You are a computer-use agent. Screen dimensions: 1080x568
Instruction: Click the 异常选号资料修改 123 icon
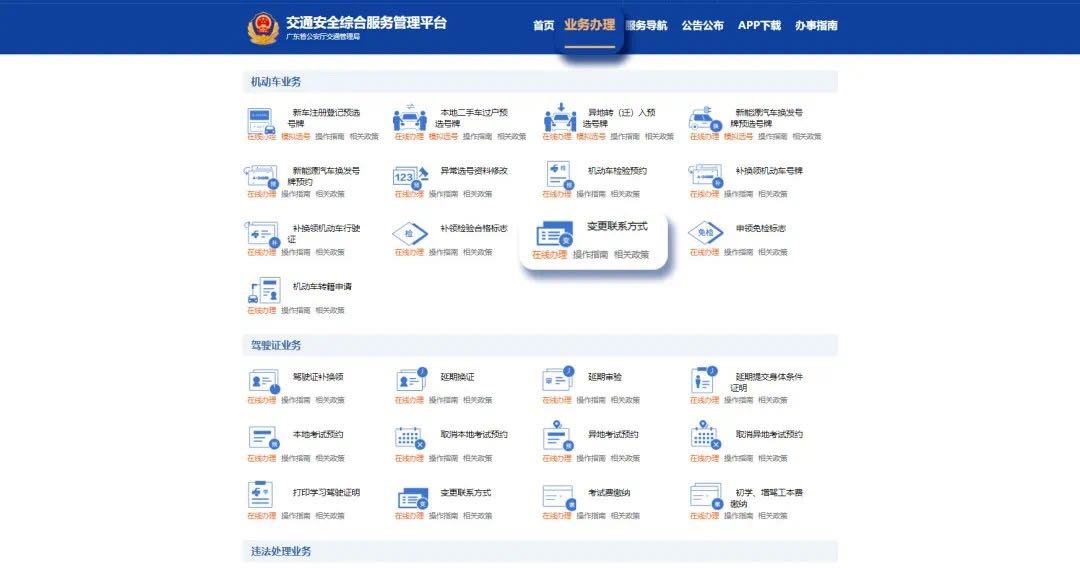410,177
